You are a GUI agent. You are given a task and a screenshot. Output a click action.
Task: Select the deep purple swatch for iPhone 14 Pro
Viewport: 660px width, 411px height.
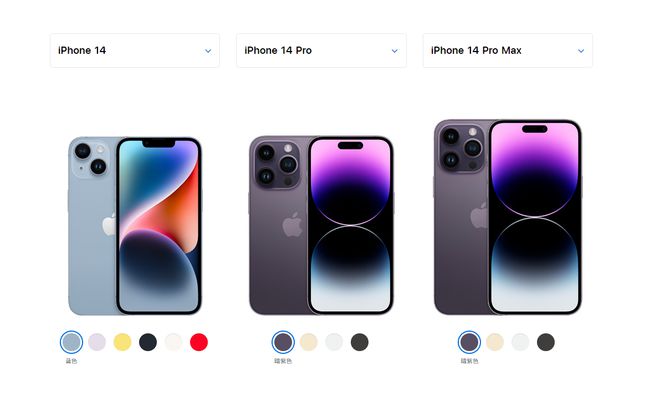coord(283,342)
